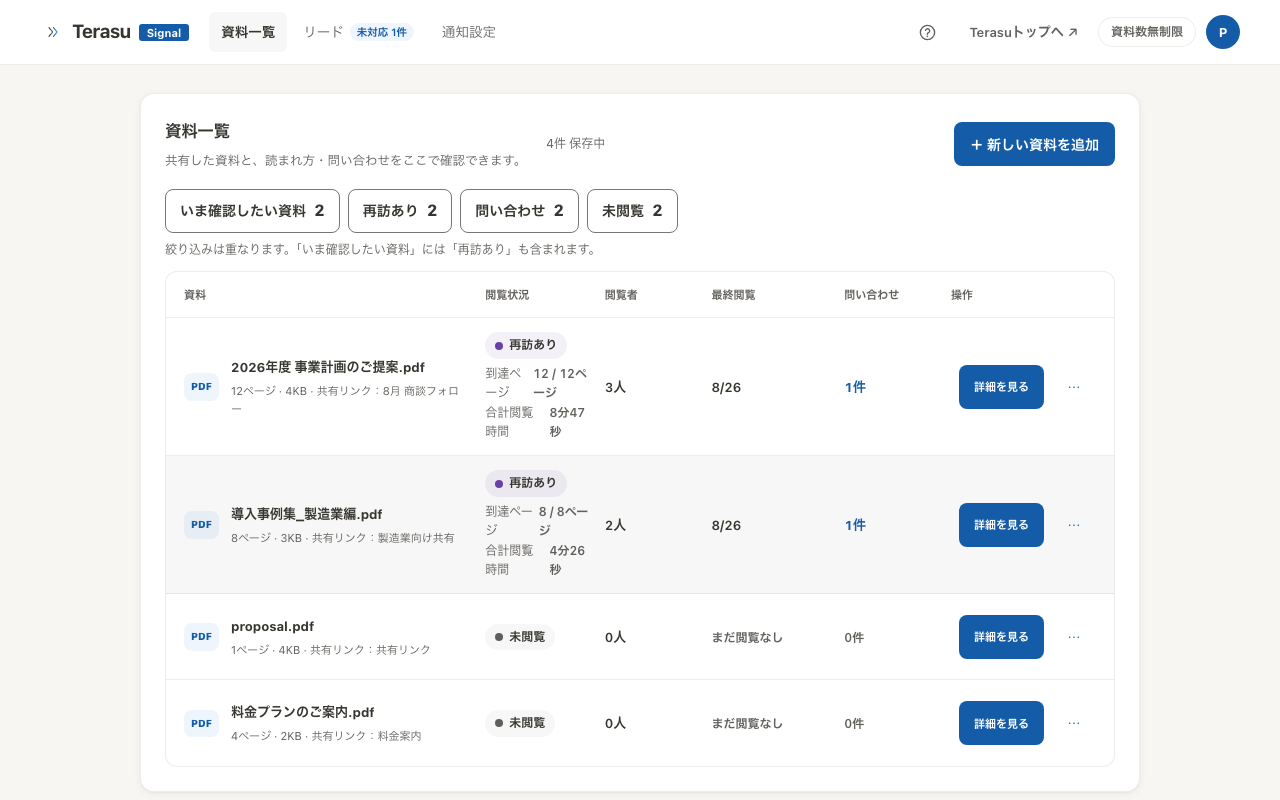The width and height of the screenshot is (1280, 800).
Task: Click the Terasu Signal logo
Action: click(130, 32)
